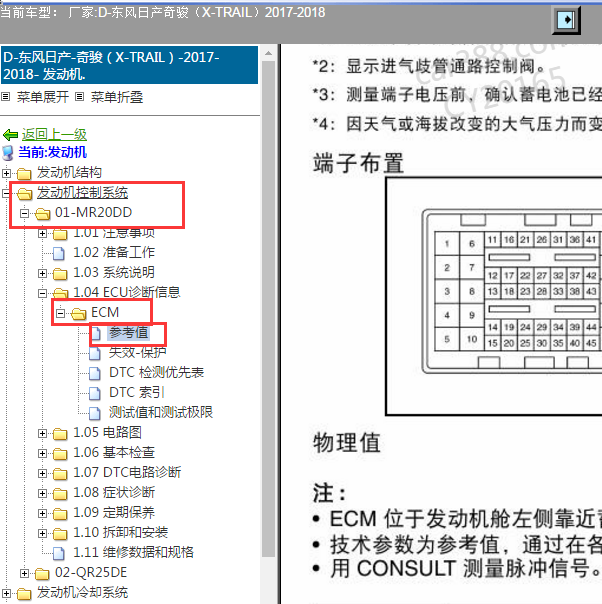Expand the 发动机冷却系统 node
The height and width of the screenshot is (604, 602).
coord(6,594)
